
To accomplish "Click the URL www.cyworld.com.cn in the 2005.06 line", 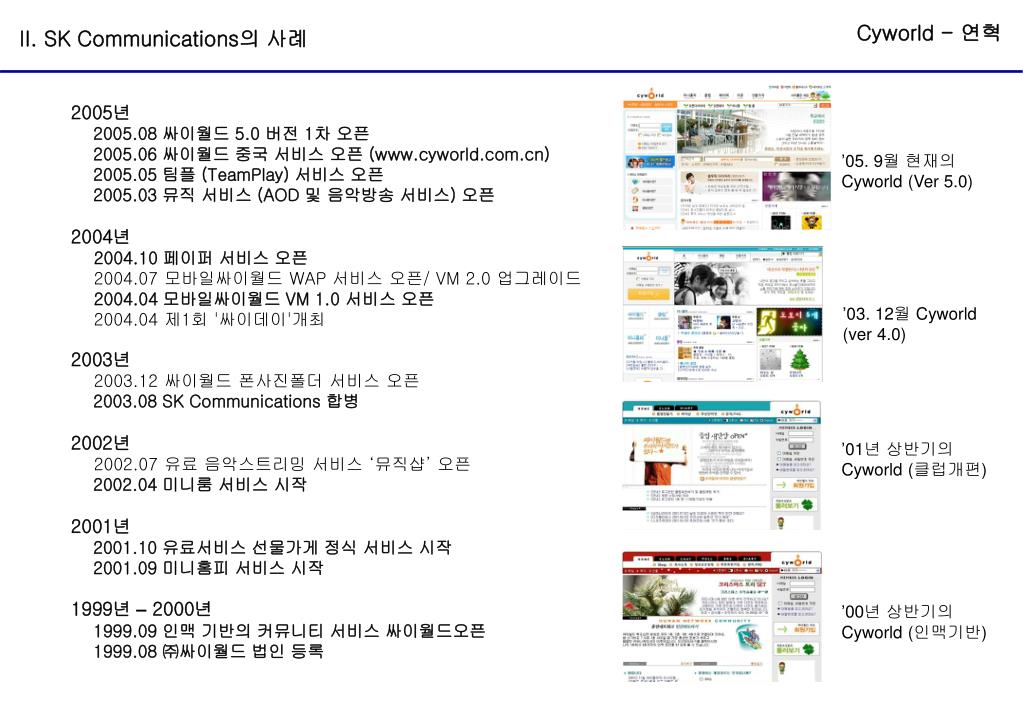I will [x=462, y=154].
